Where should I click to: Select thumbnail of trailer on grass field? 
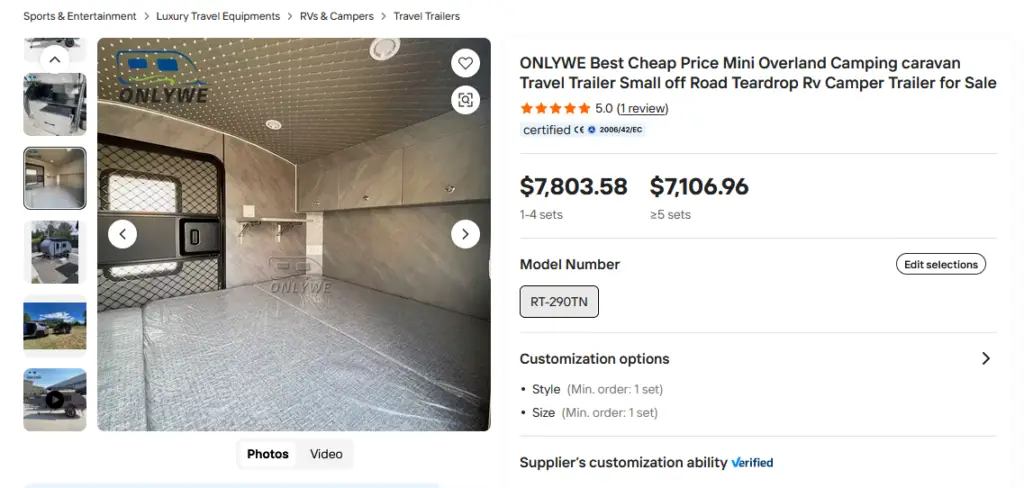click(x=55, y=325)
